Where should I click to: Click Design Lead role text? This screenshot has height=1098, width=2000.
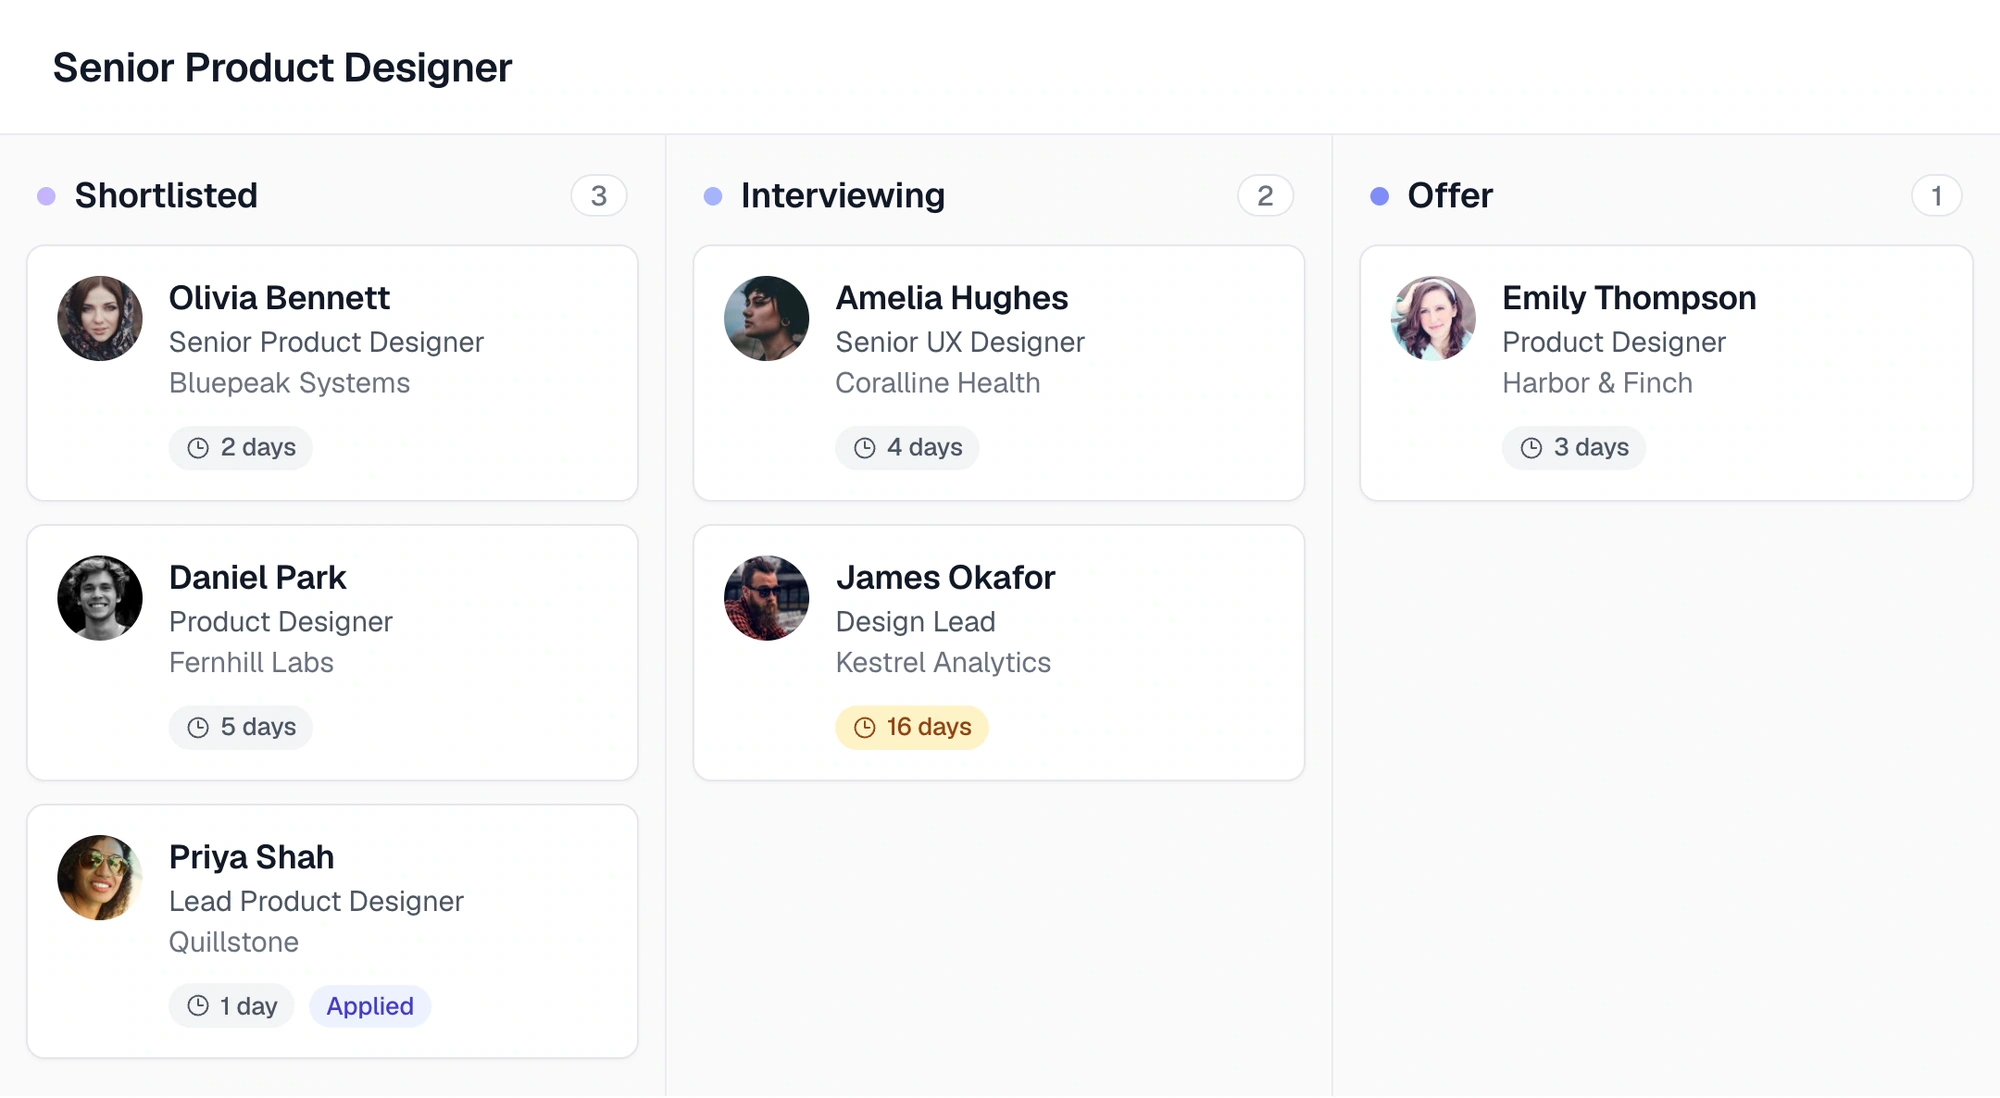coord(915,622)
